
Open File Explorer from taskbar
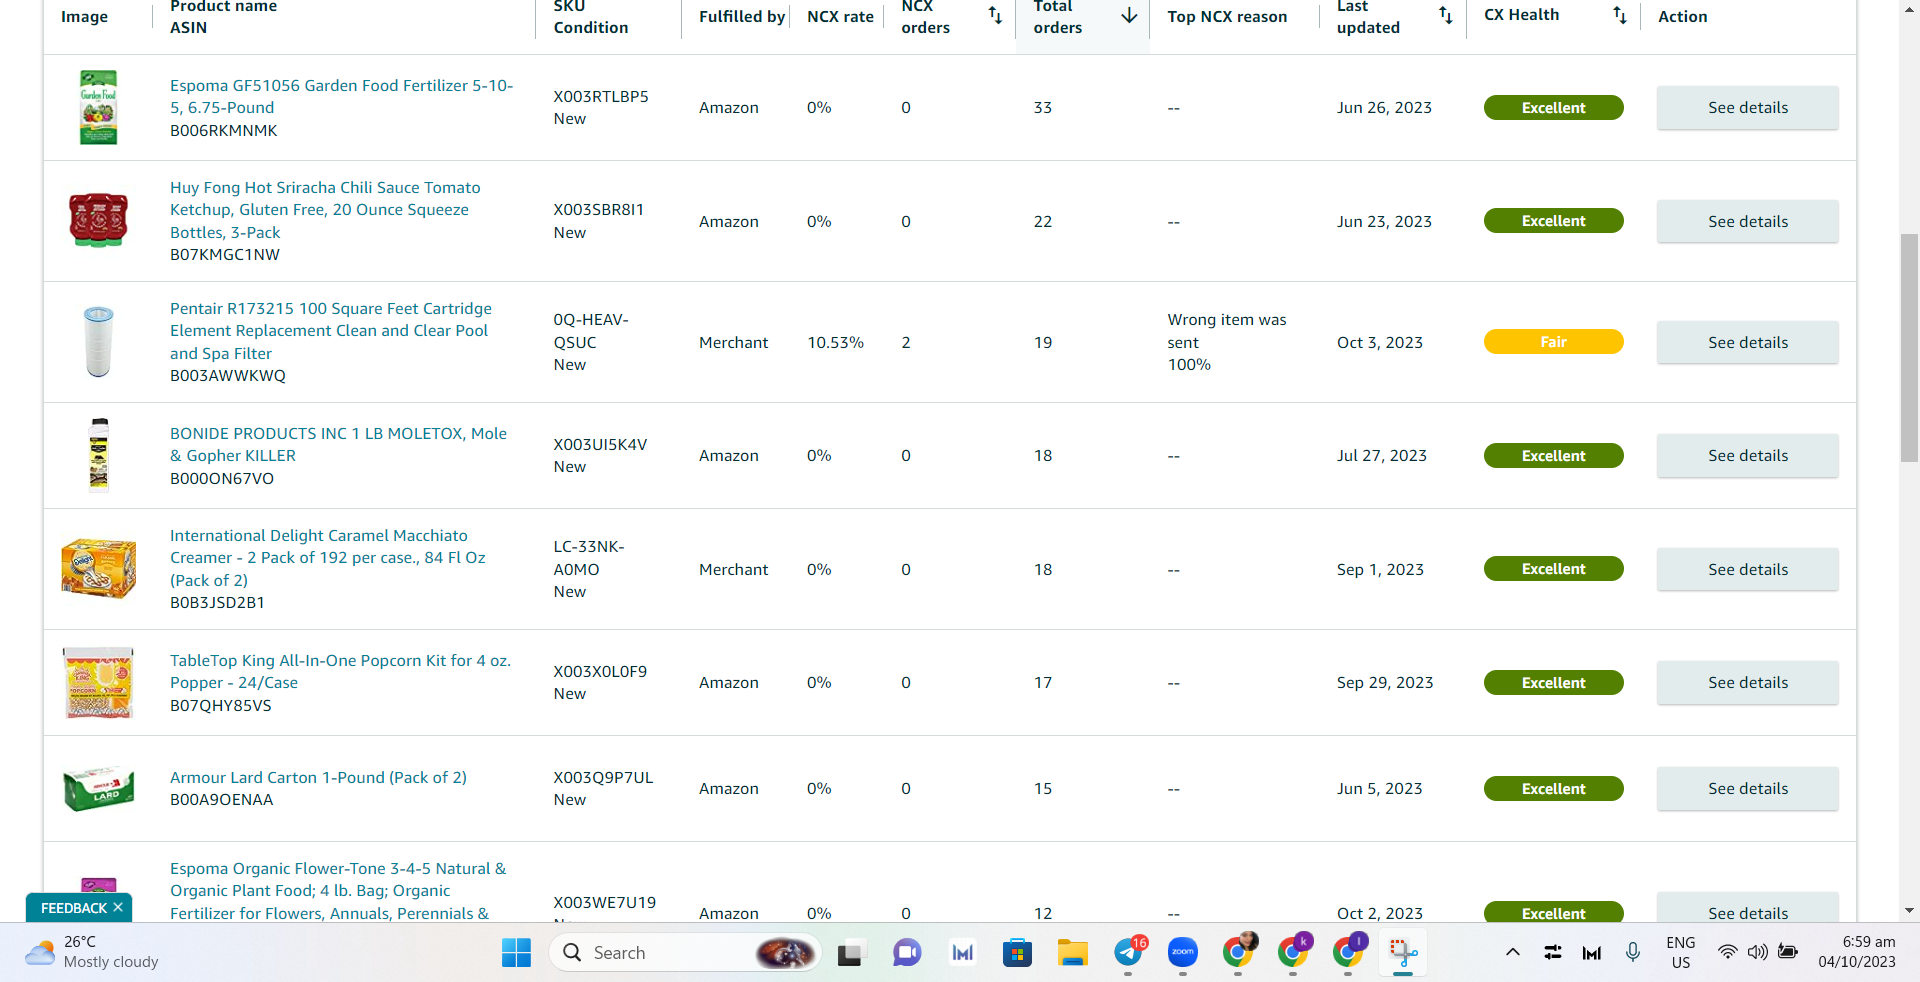tap(1072, 953)
